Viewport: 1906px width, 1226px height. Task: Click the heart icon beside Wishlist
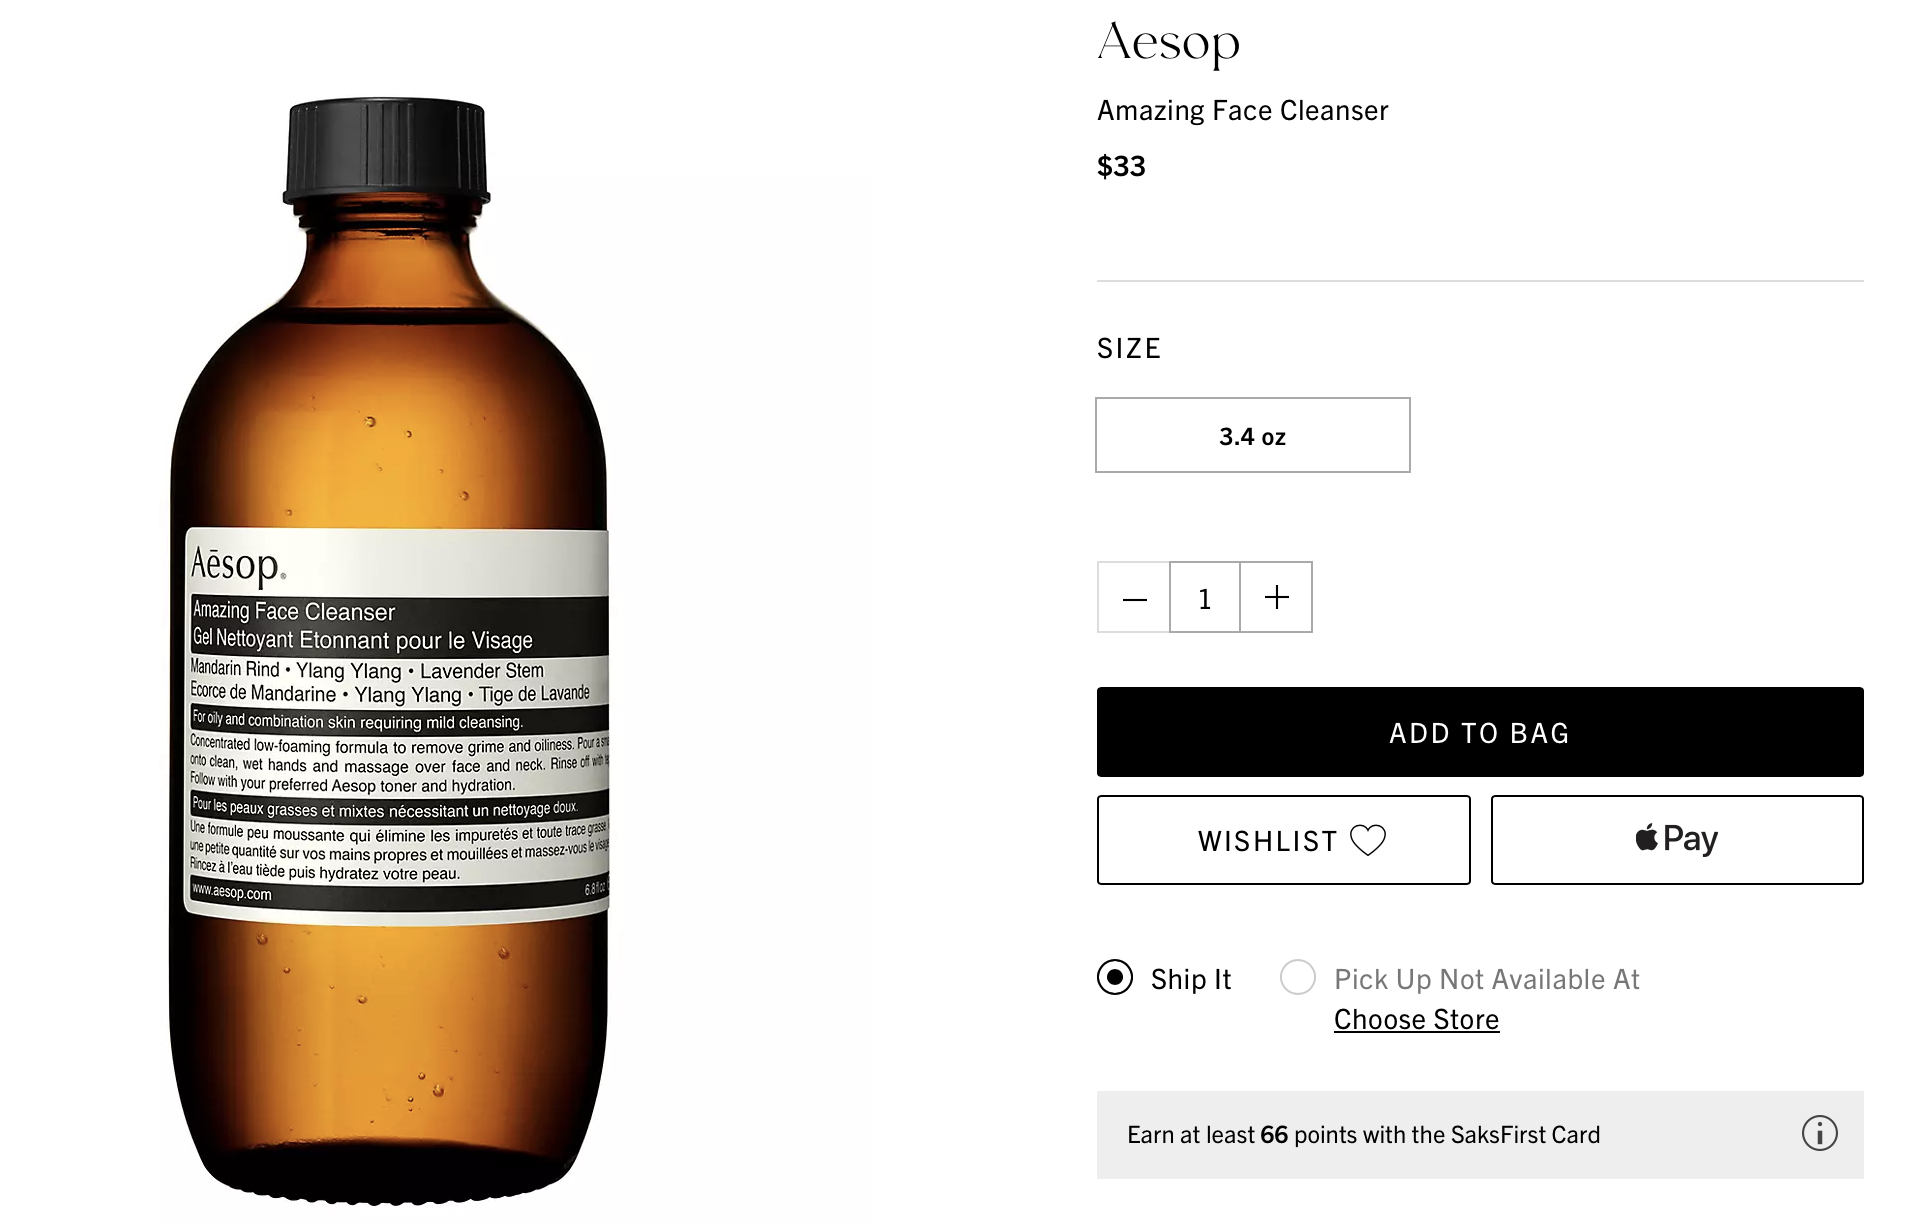coord(1367,840)
